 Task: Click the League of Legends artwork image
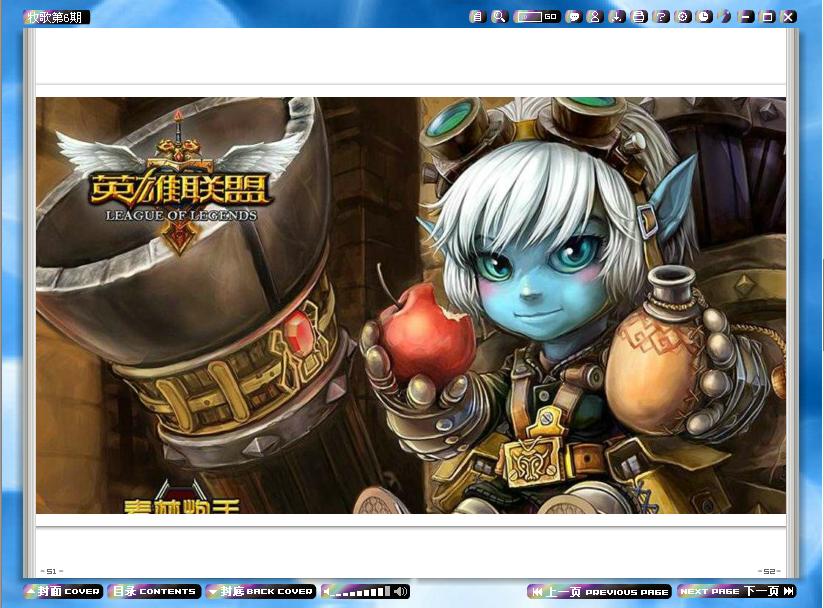411,305
